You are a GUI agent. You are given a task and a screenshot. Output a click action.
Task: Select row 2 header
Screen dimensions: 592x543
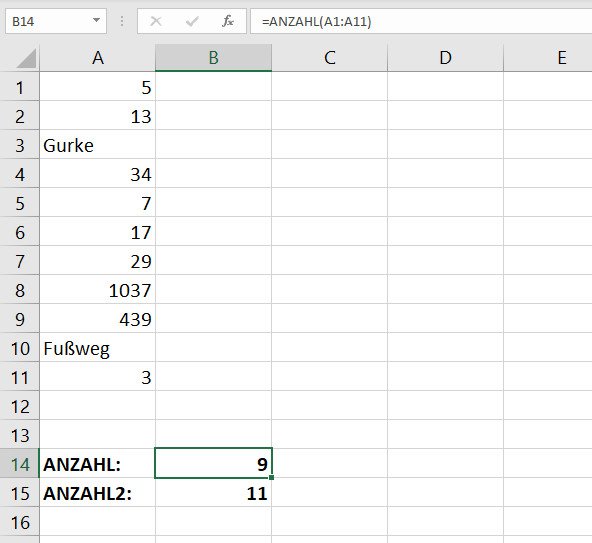20,116
